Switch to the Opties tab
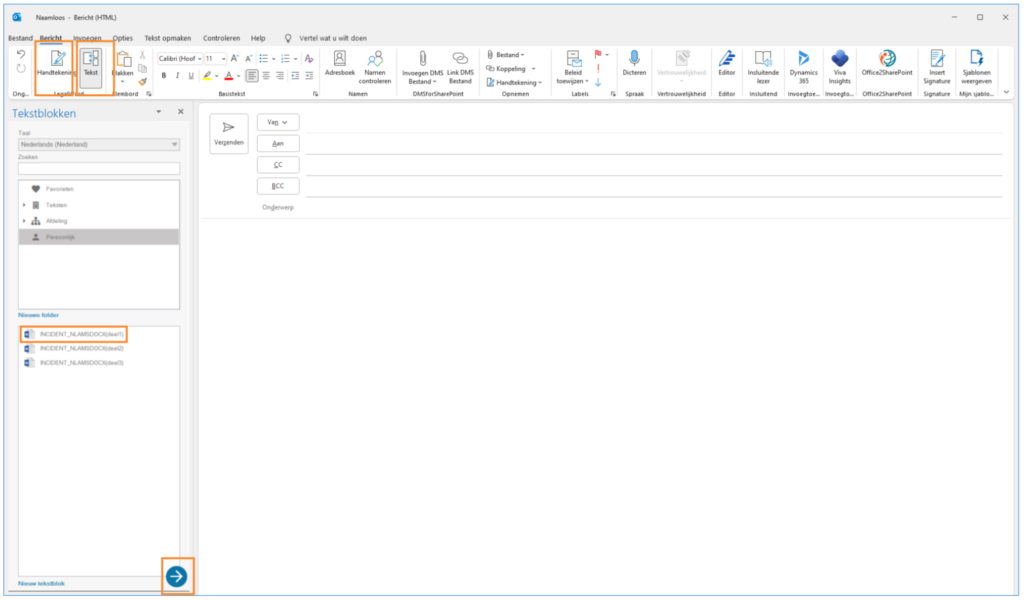Screen dimensions: 1024x600 point(122,38)
